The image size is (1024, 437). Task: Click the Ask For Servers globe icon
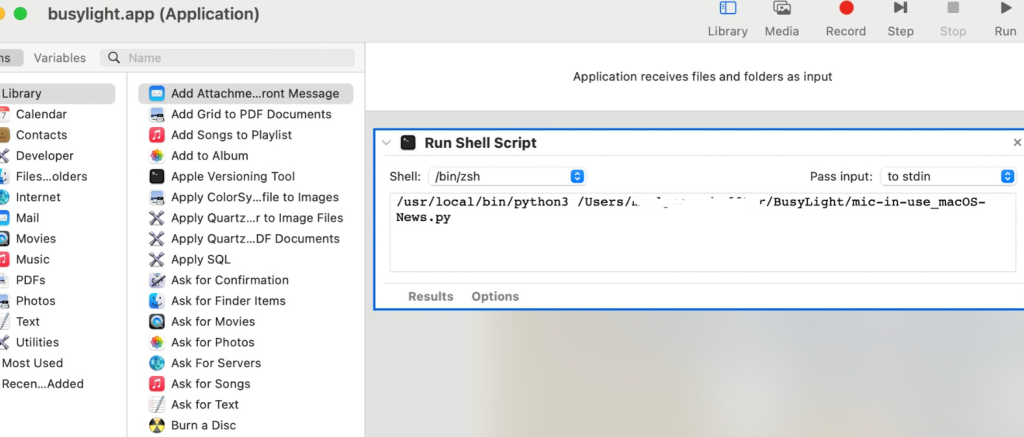tap(157, 363)
